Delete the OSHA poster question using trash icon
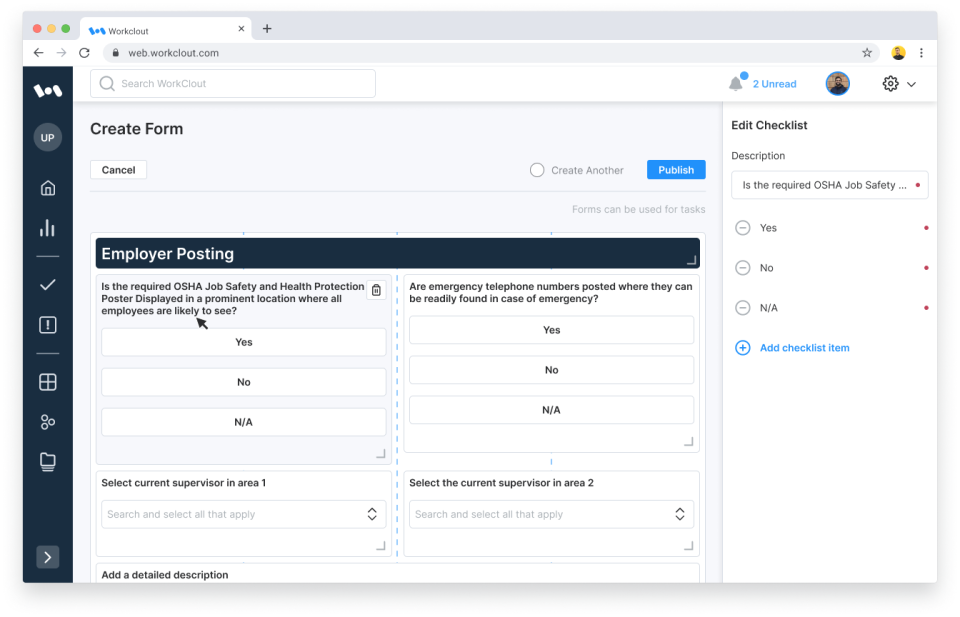This screenshot has width=960, height=617. (x=376, y=289)
